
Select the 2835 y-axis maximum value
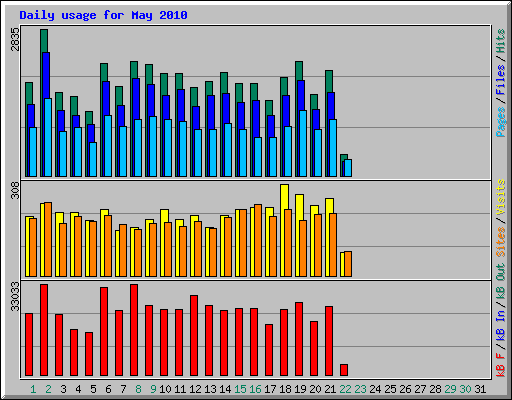(x=15, y=39)
